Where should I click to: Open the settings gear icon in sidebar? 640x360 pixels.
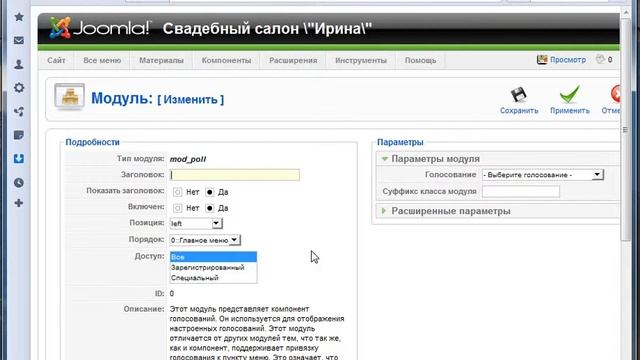(x=19, y=88)
